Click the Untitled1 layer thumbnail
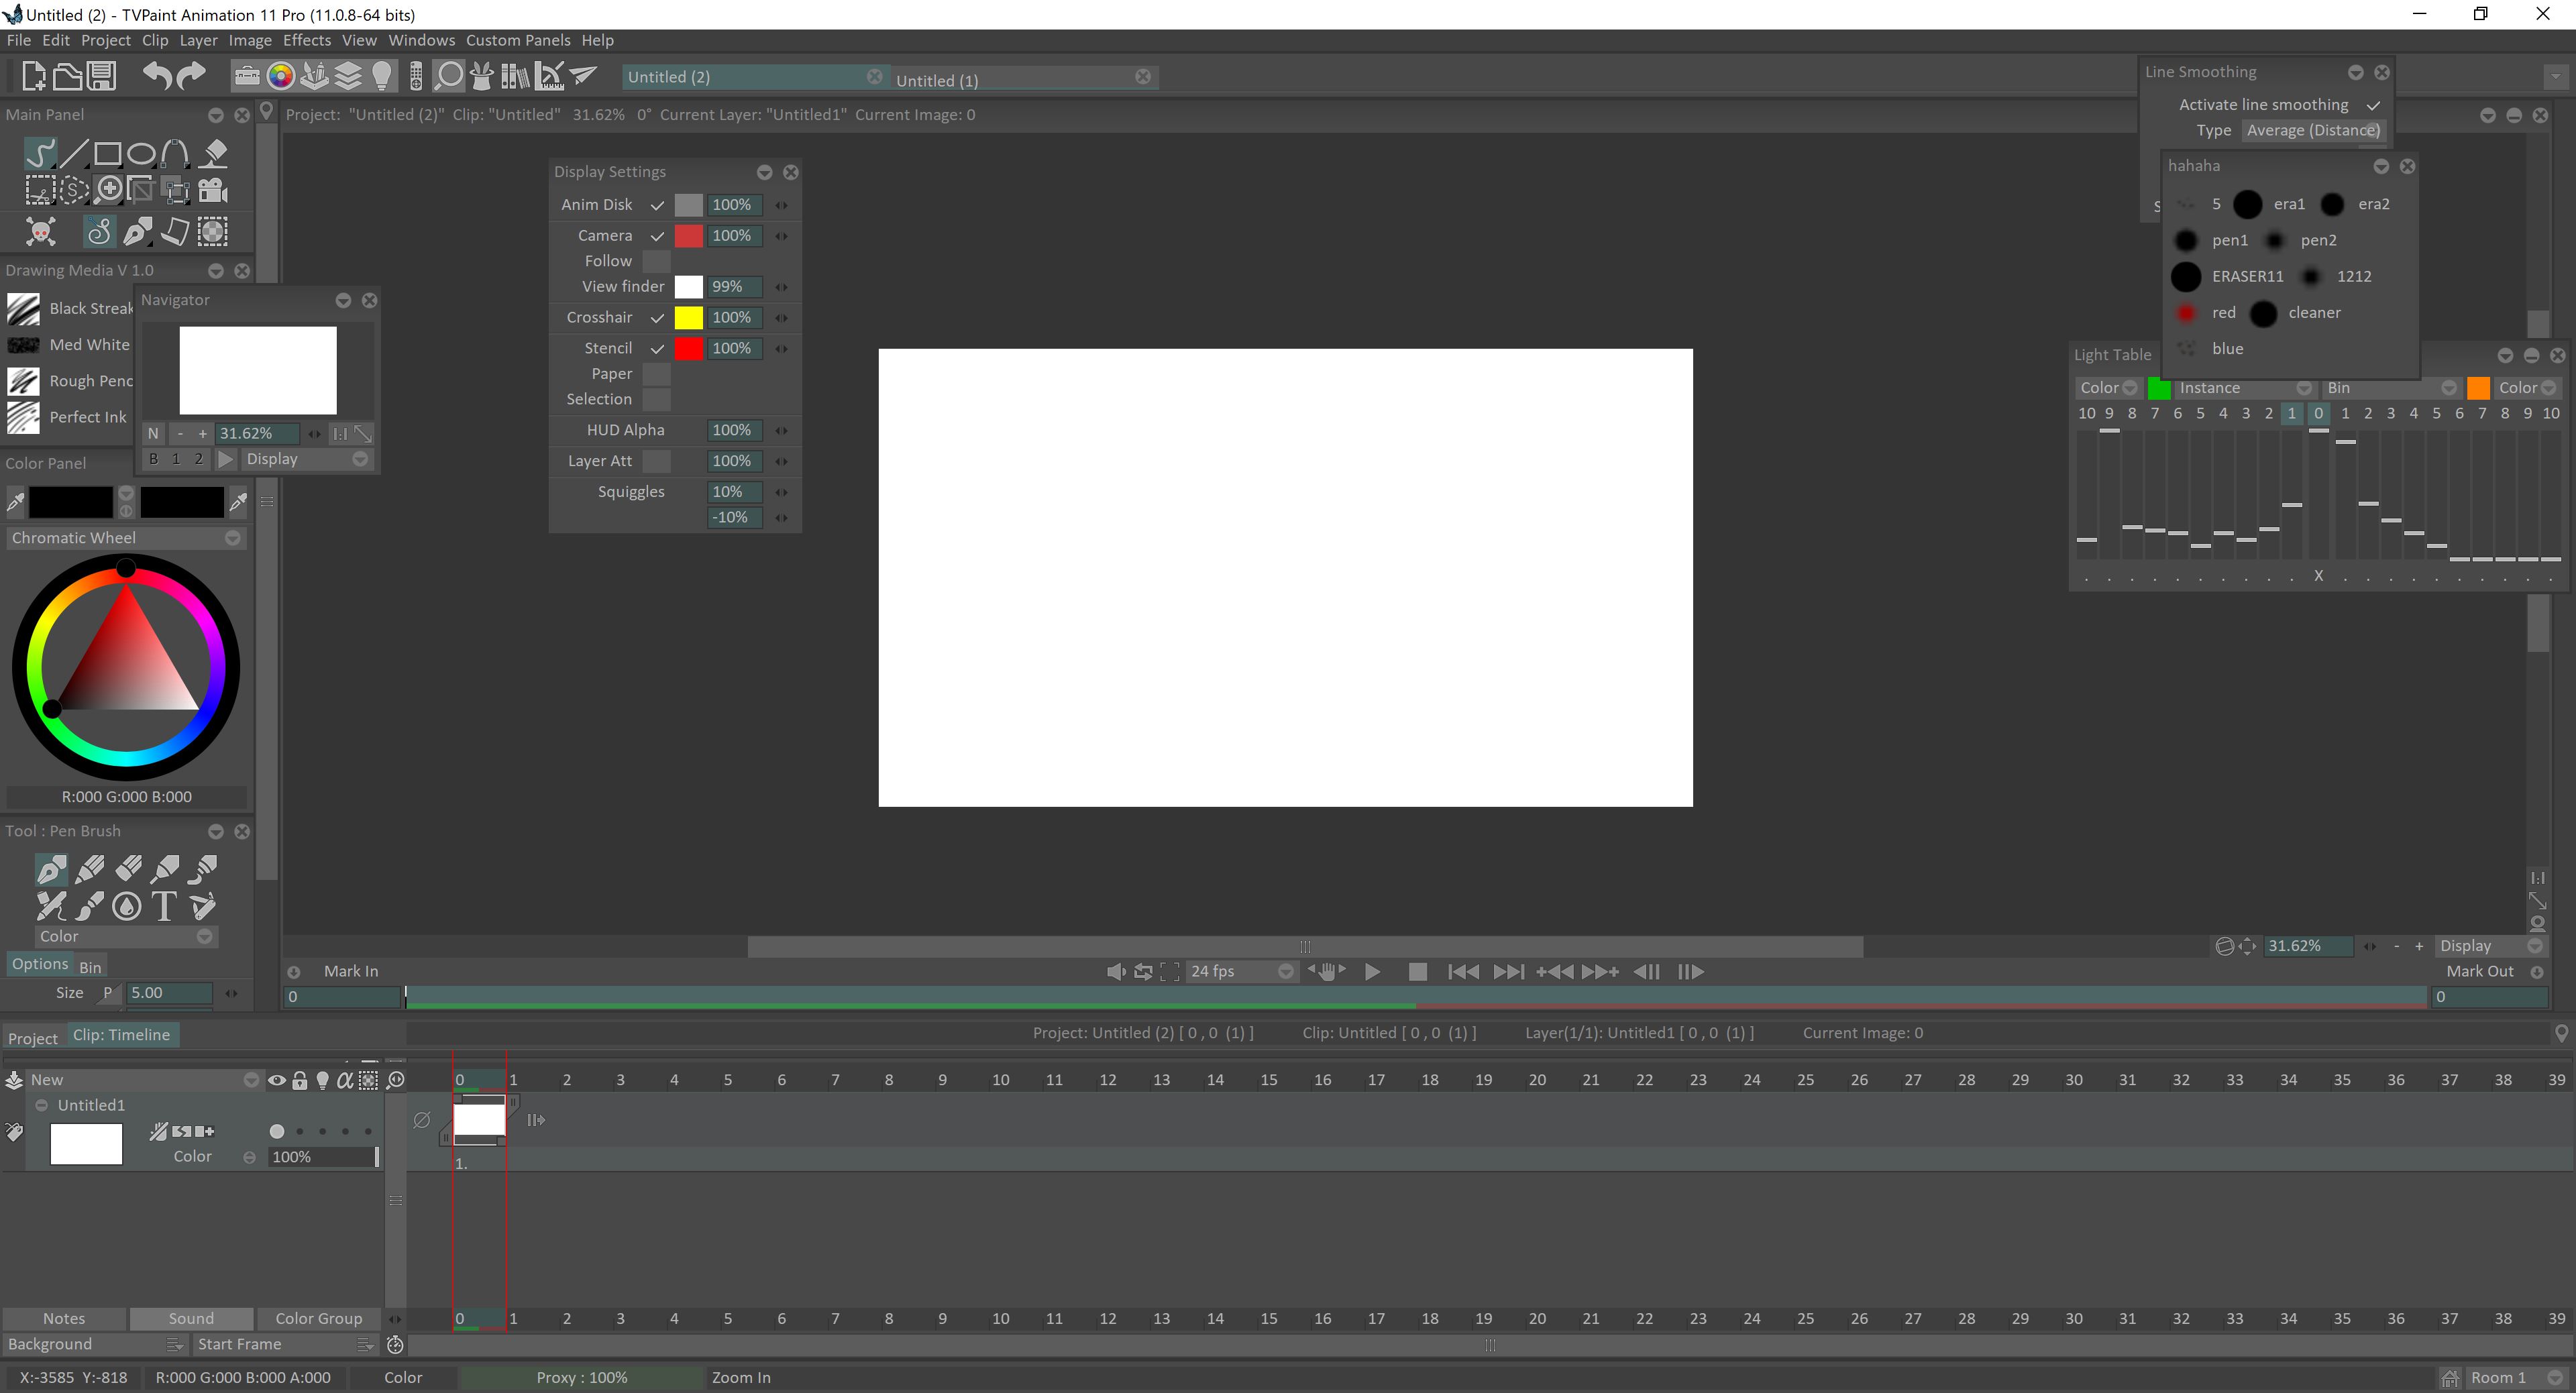Viewport: 2576px width, 1393px height. click(x=86, y=1144)
